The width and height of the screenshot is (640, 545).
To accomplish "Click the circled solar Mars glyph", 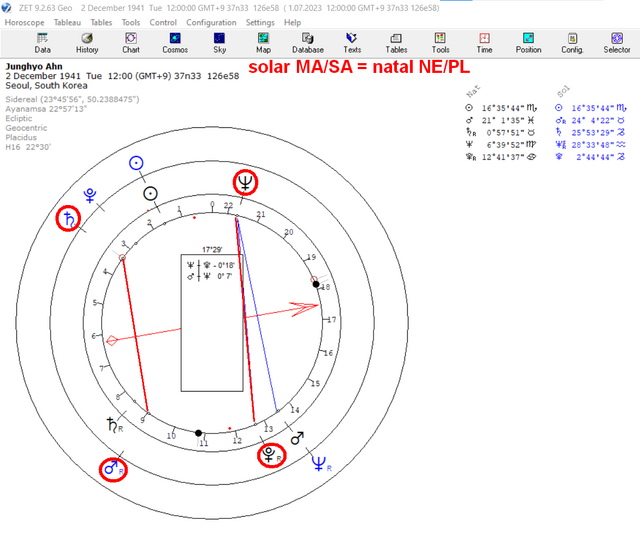I will coord(113,469).
